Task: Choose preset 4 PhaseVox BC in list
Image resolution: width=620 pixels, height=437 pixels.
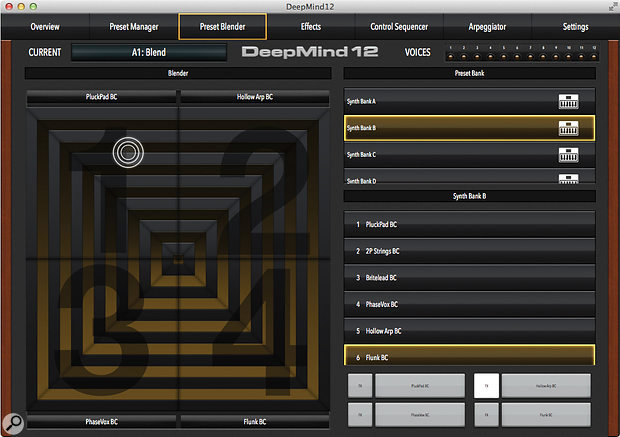Action: (469, 304)
